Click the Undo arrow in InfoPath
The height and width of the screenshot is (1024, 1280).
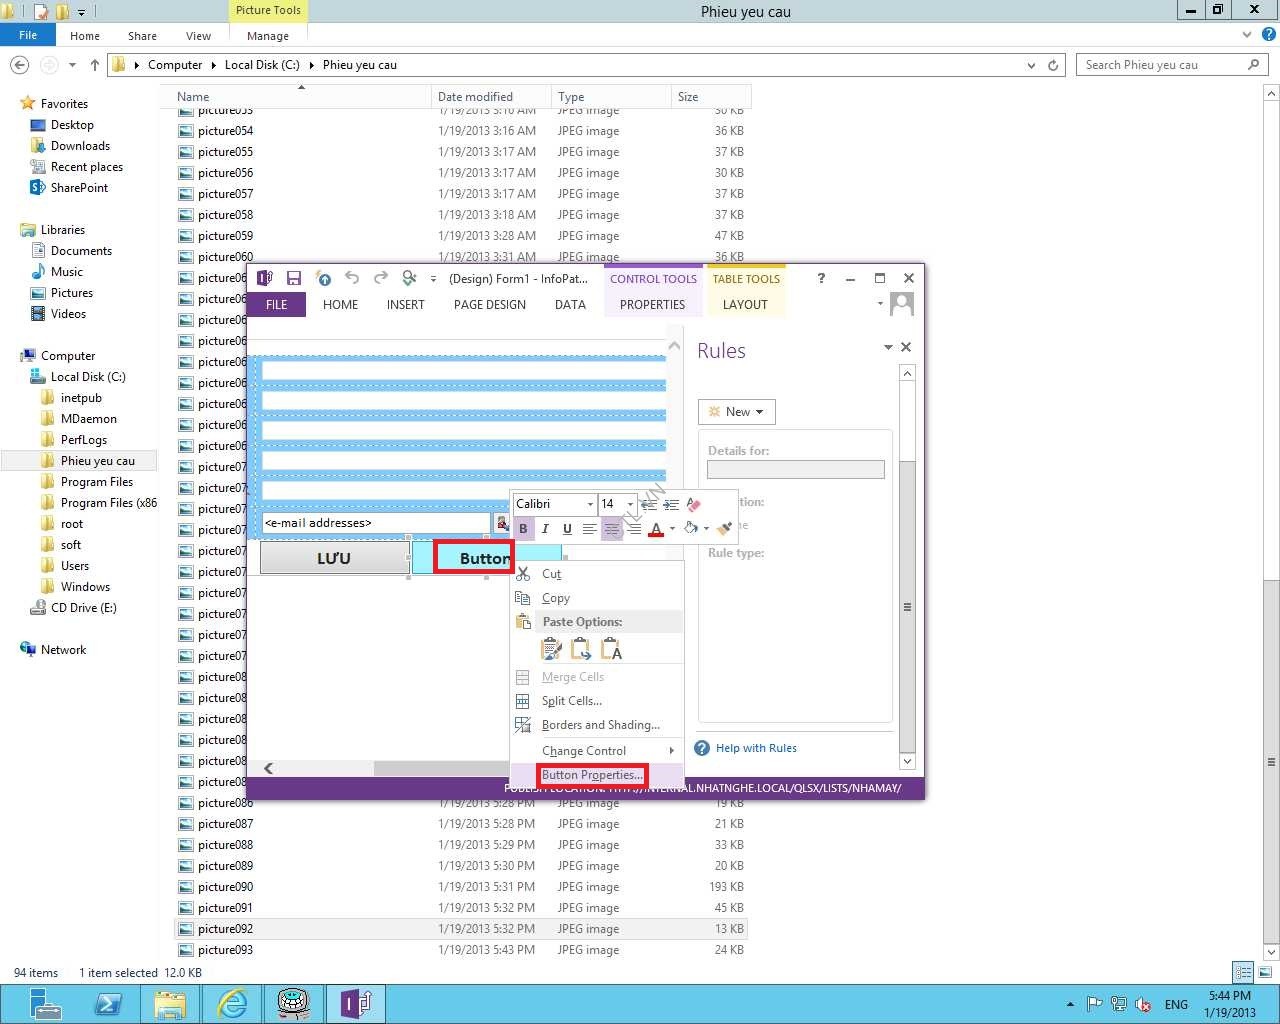click(352, 278)
